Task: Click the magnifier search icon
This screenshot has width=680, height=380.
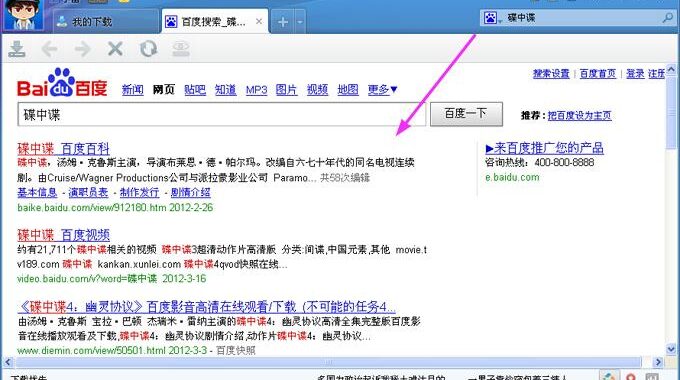Action: click(x=668, y=18)
